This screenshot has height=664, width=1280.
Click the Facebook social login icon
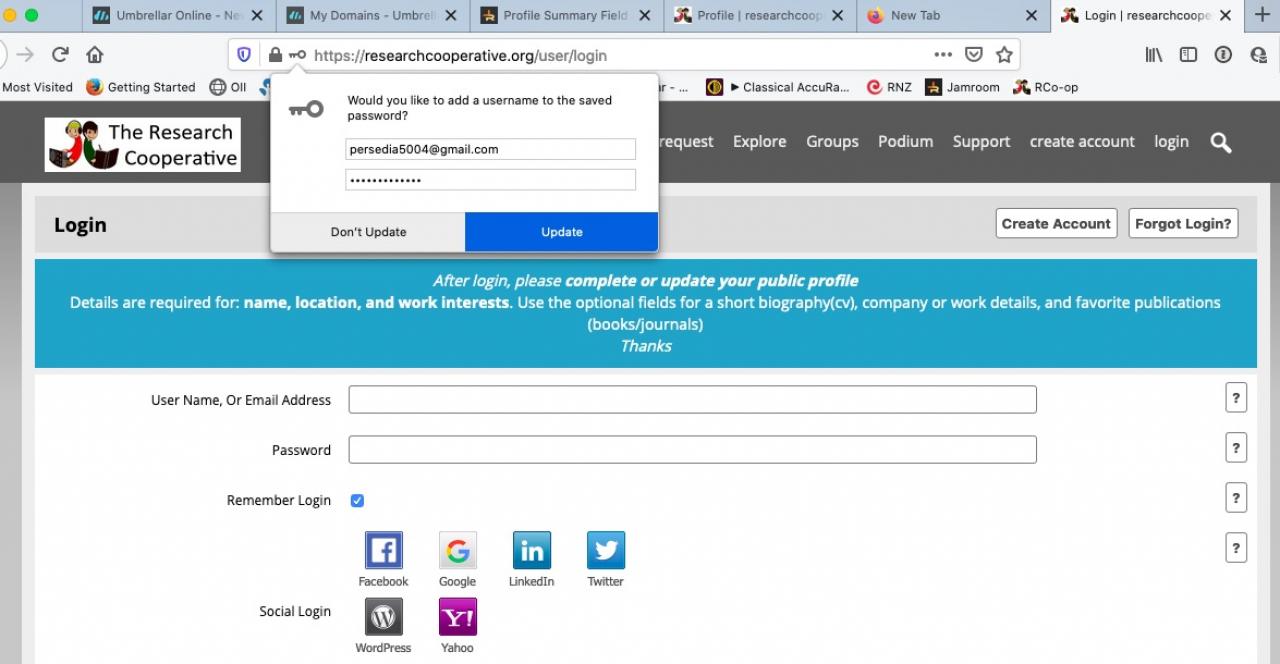click(x=383, y=551)
